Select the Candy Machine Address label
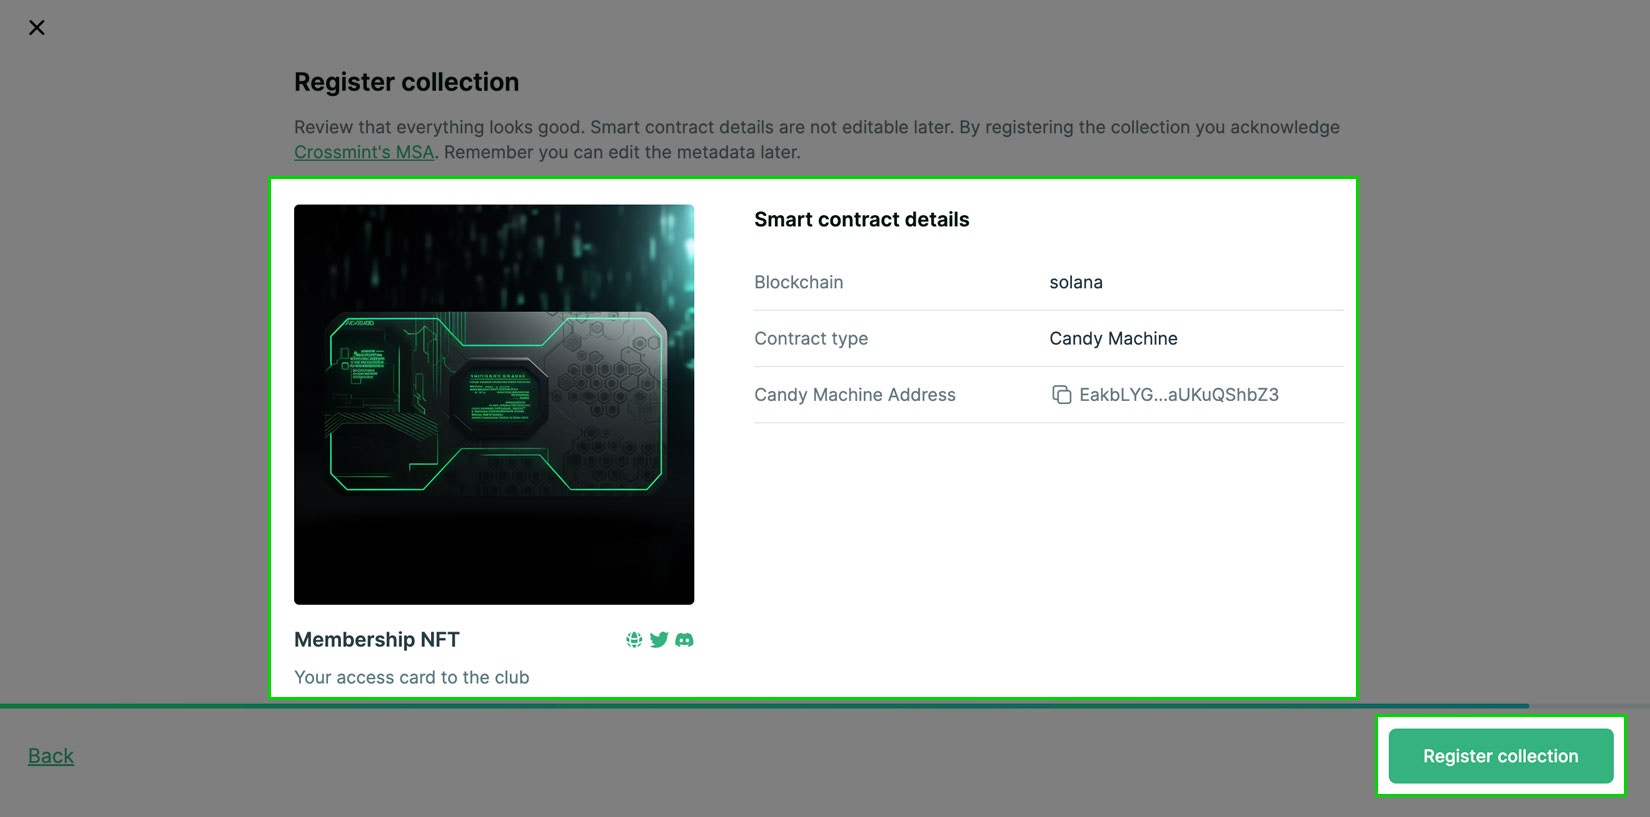This screenshot has width=1650, height=817. pyautogui.click(x=855, y=395)
